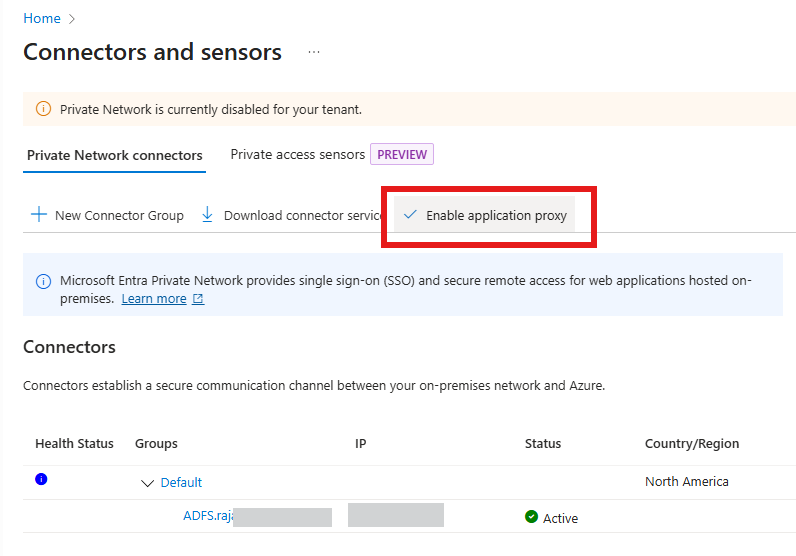
Task: Switch to Private Network connectors tab
Action: 114,155
